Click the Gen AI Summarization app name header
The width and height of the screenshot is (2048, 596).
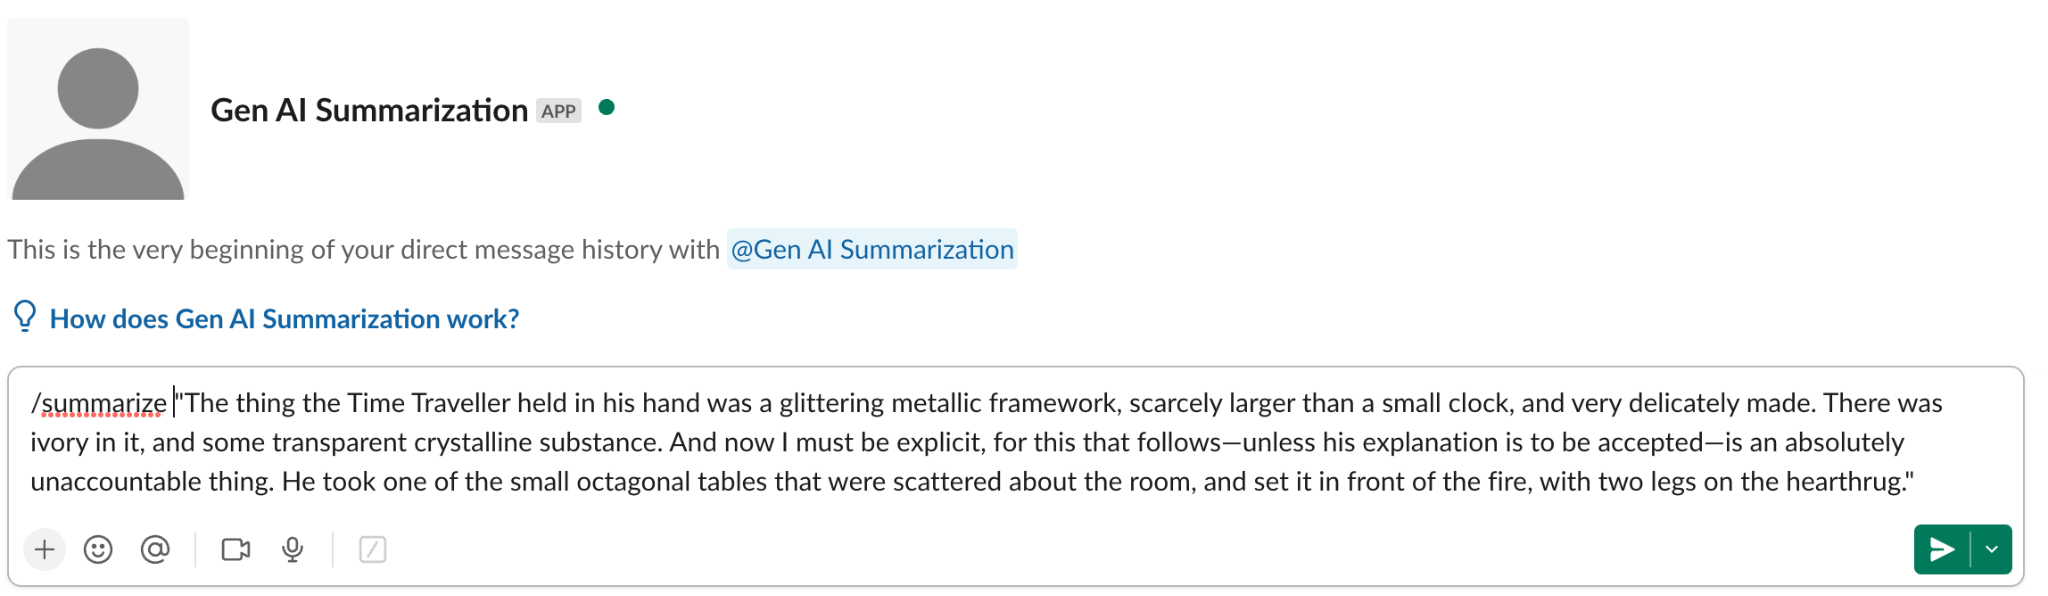pos(369,110)
